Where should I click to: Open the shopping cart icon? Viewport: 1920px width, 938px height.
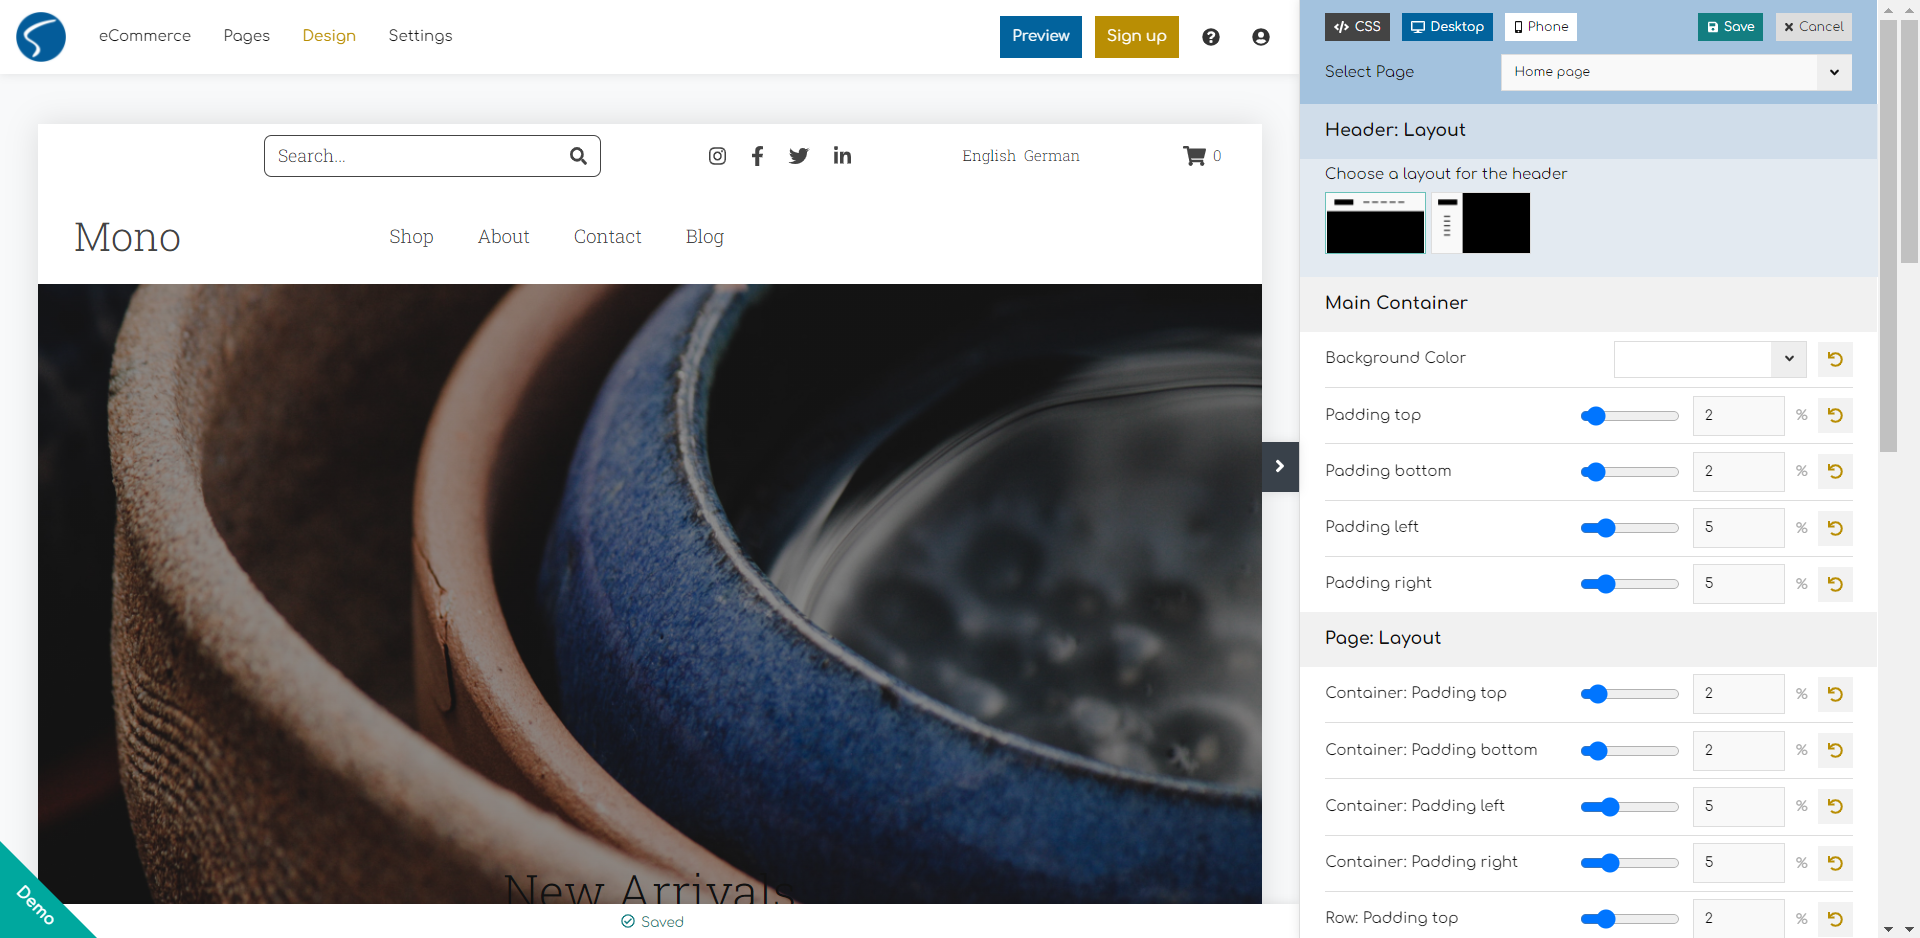1194,156
